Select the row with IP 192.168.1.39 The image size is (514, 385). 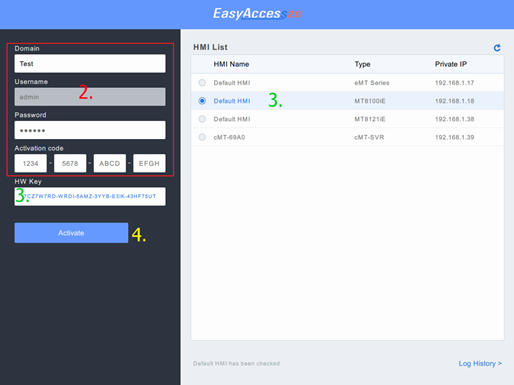347,137
